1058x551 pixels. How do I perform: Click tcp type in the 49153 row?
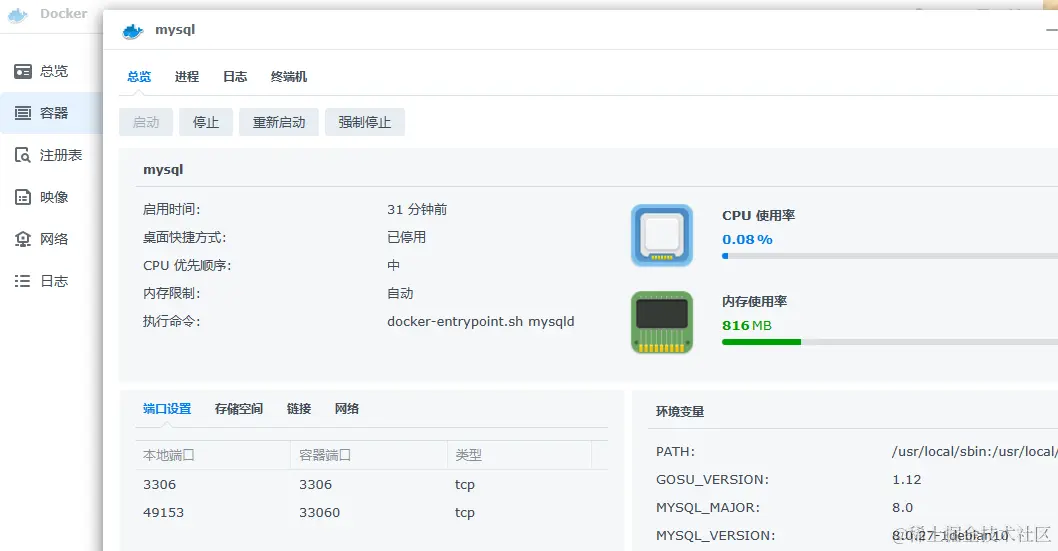pyautogui.click(x=465, y=513)
